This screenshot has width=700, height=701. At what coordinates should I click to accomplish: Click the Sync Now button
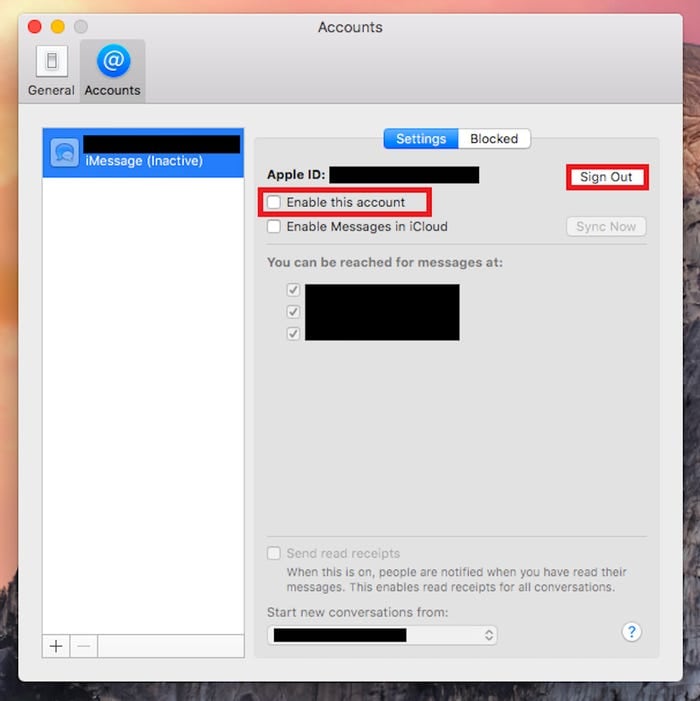click(606, 227)
